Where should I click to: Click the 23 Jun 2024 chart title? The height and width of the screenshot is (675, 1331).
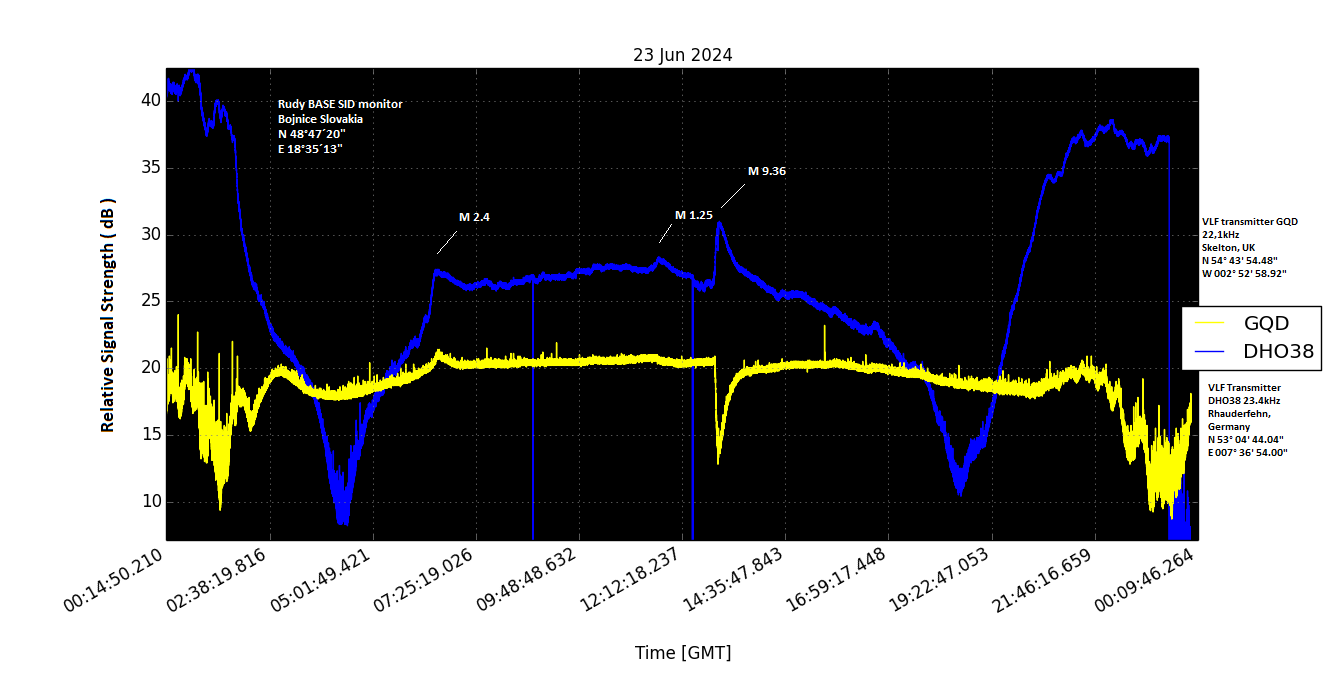[x=682, y=55]
